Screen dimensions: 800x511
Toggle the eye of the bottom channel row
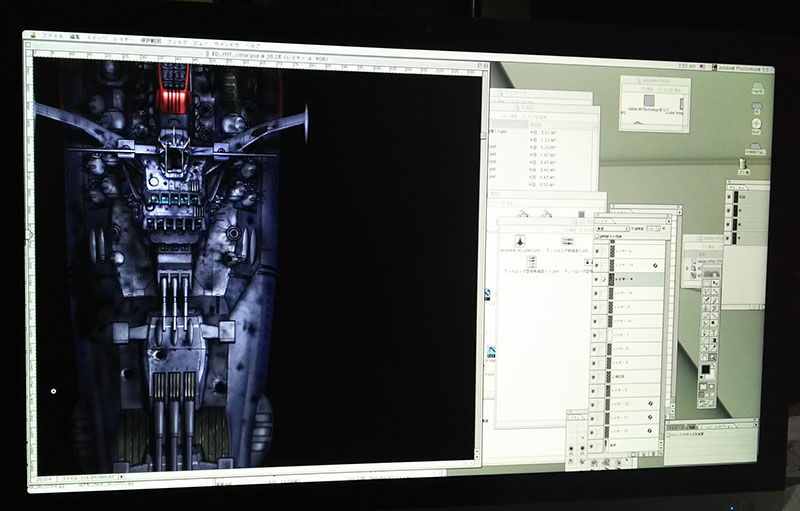click(729, 238)
